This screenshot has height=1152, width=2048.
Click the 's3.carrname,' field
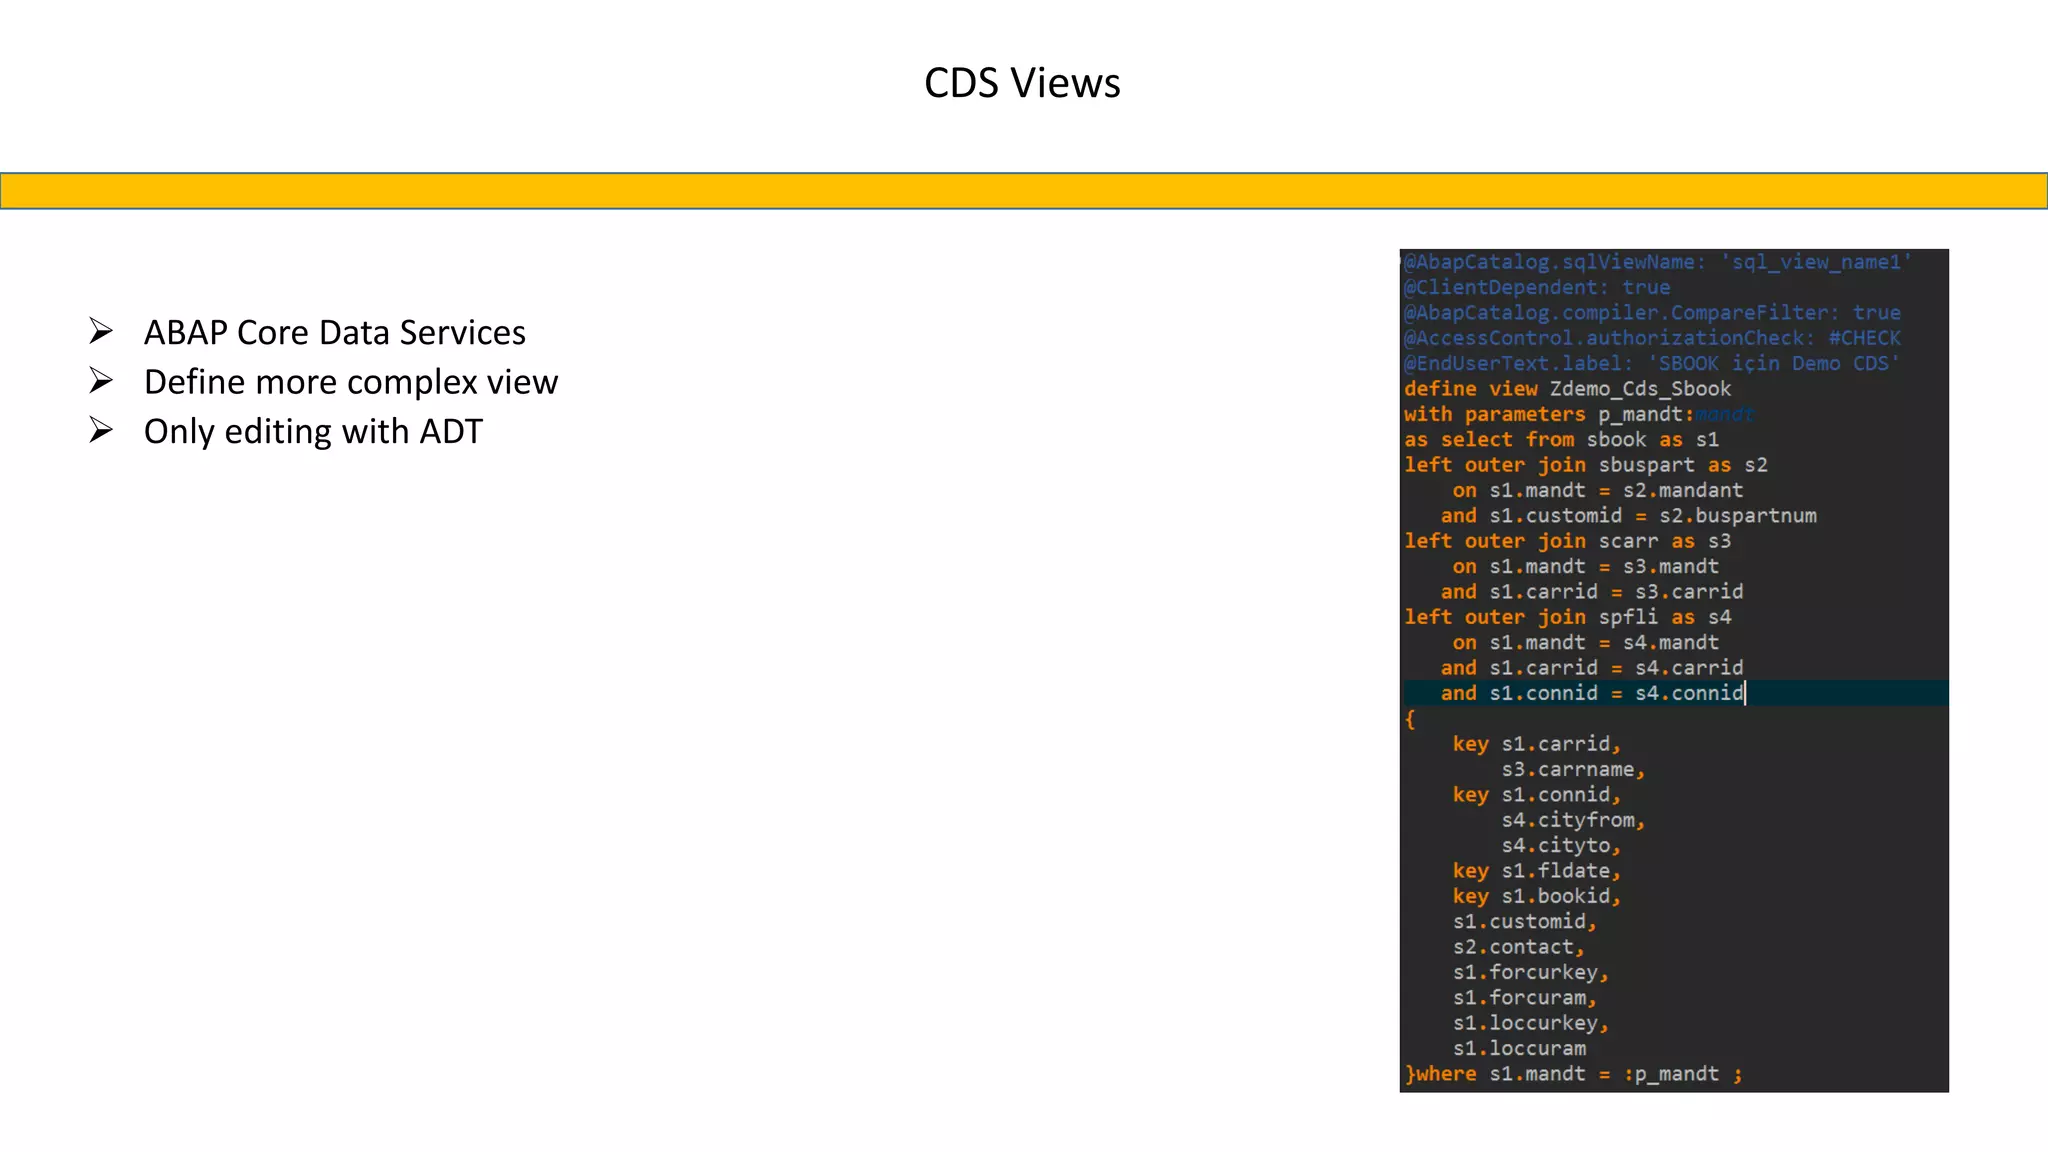tap(1573, 769)
